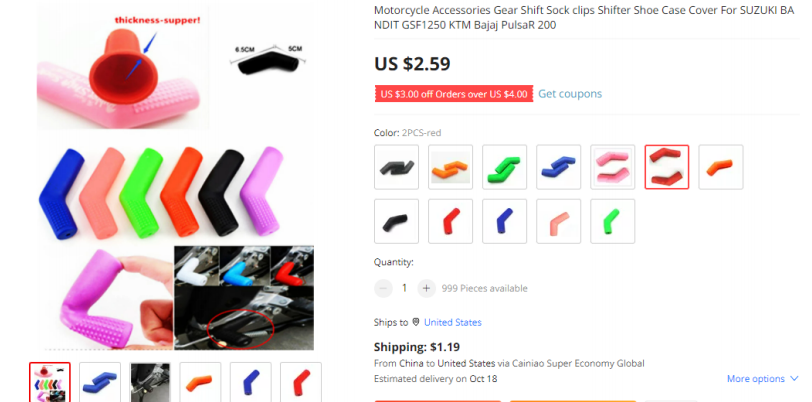
Task: Choose the single red shifter cover option
Action: (x=450, y=221)
